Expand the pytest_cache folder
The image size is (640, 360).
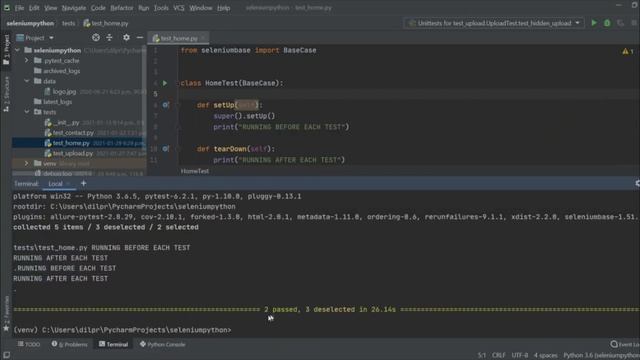coord(27,60)
